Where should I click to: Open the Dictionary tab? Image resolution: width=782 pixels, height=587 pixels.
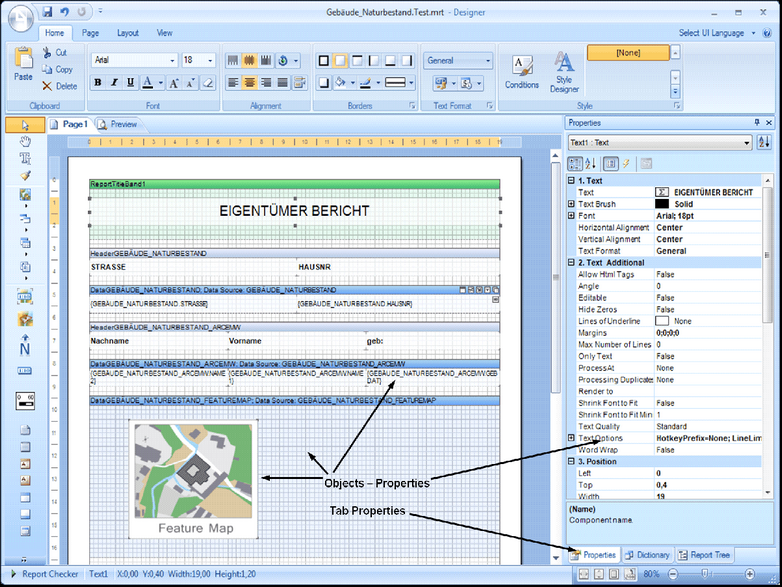click(x=648, y=555)
